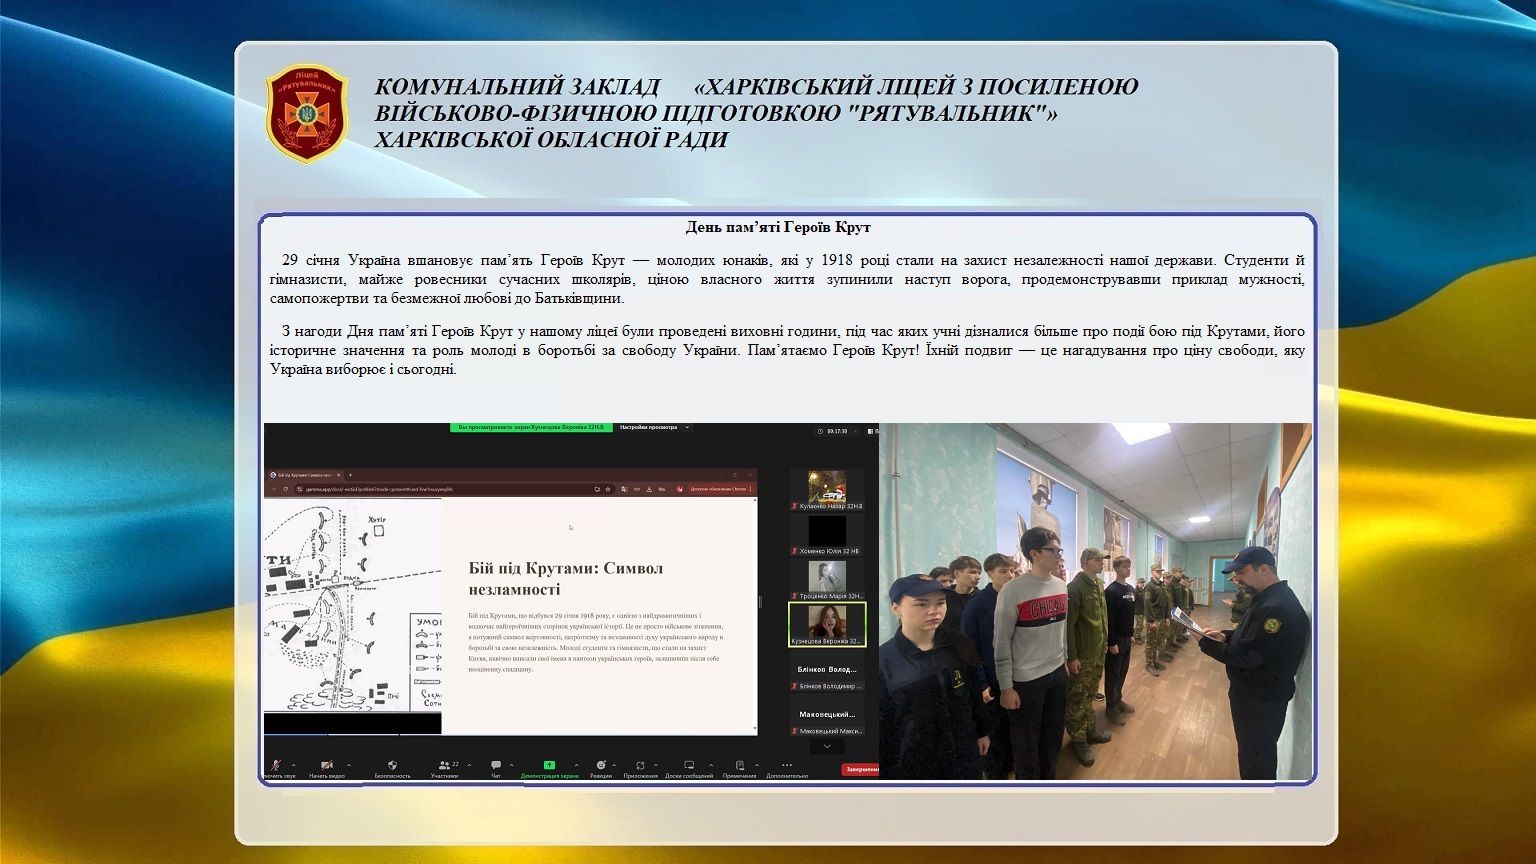Click the red End meeting button
The width and height of the screenshot is (1536, 864).
pos(860,770)
